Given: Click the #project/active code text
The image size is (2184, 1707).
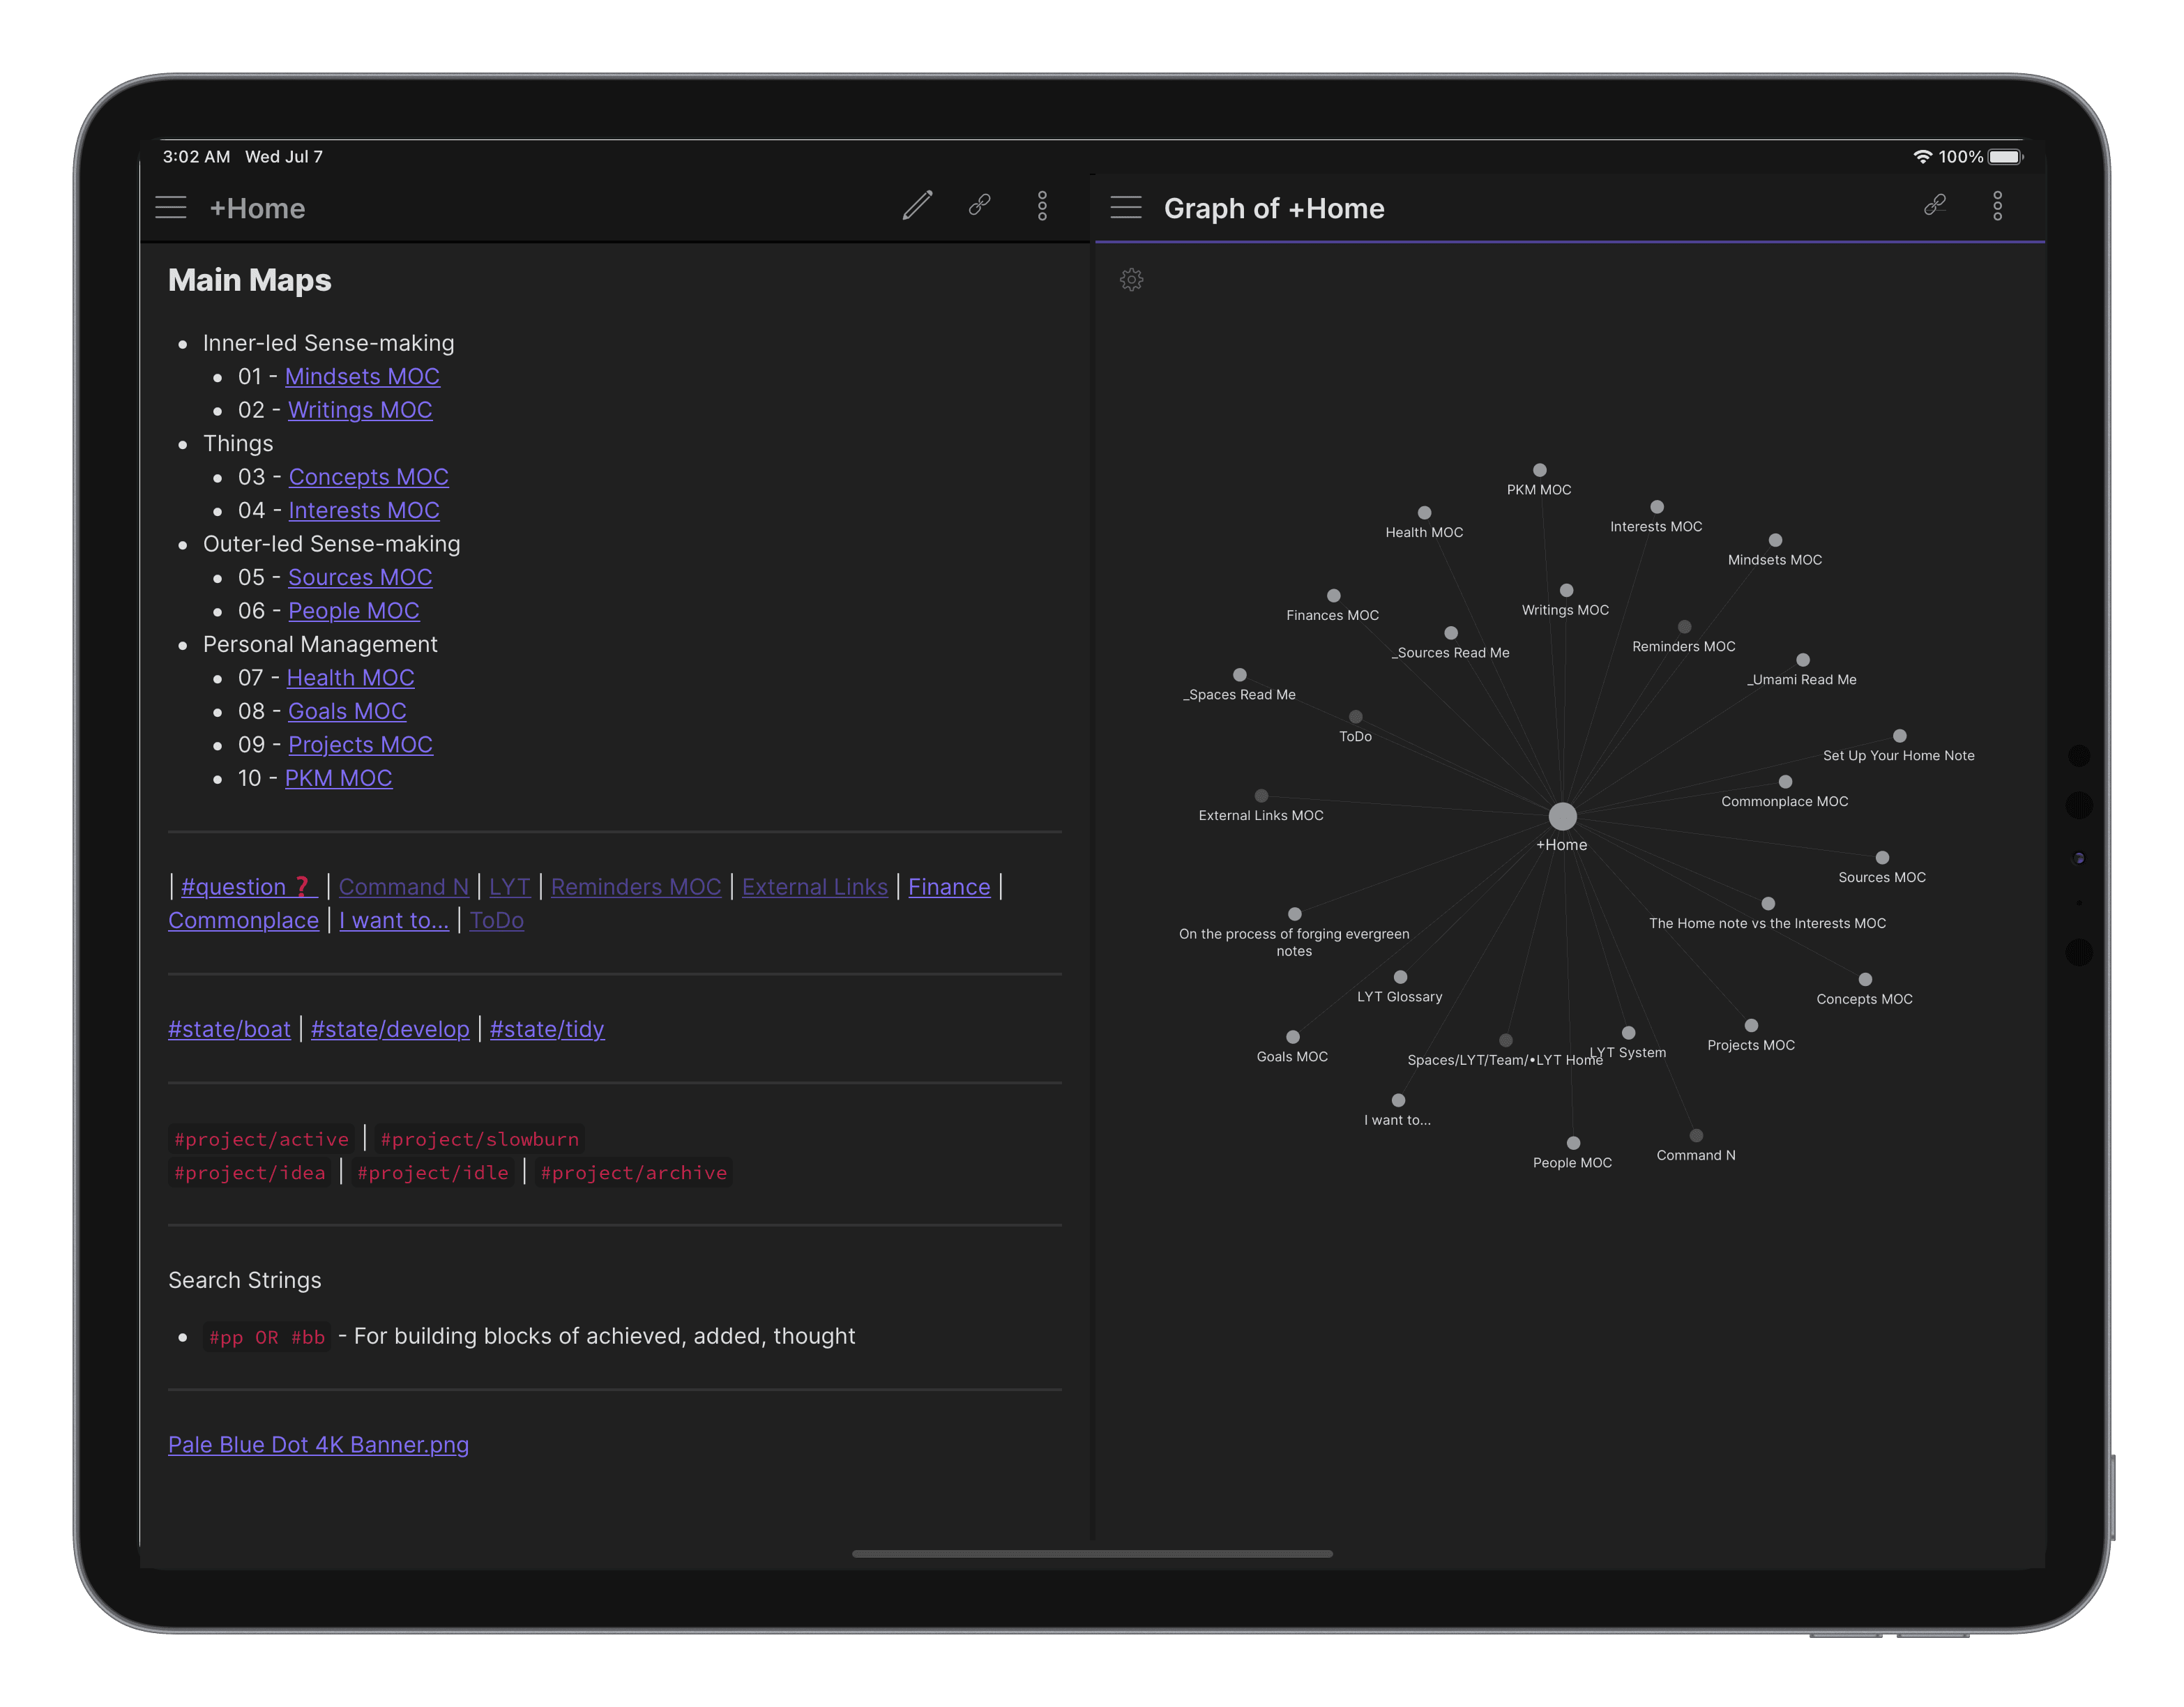Looking at the screenshot, I should [261, 1139].
